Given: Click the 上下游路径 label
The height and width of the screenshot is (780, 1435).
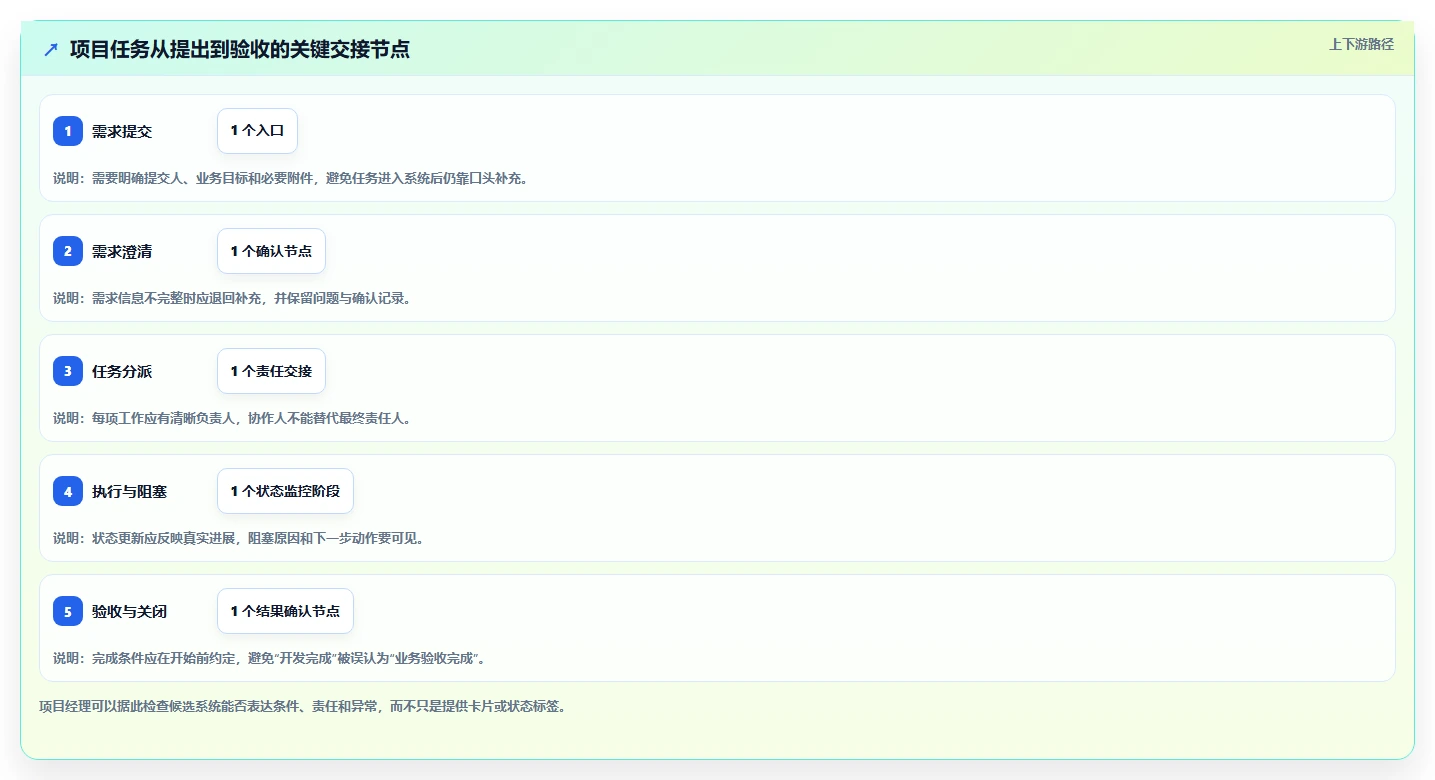Looking at the screenshot, I should click(1361, 44).
